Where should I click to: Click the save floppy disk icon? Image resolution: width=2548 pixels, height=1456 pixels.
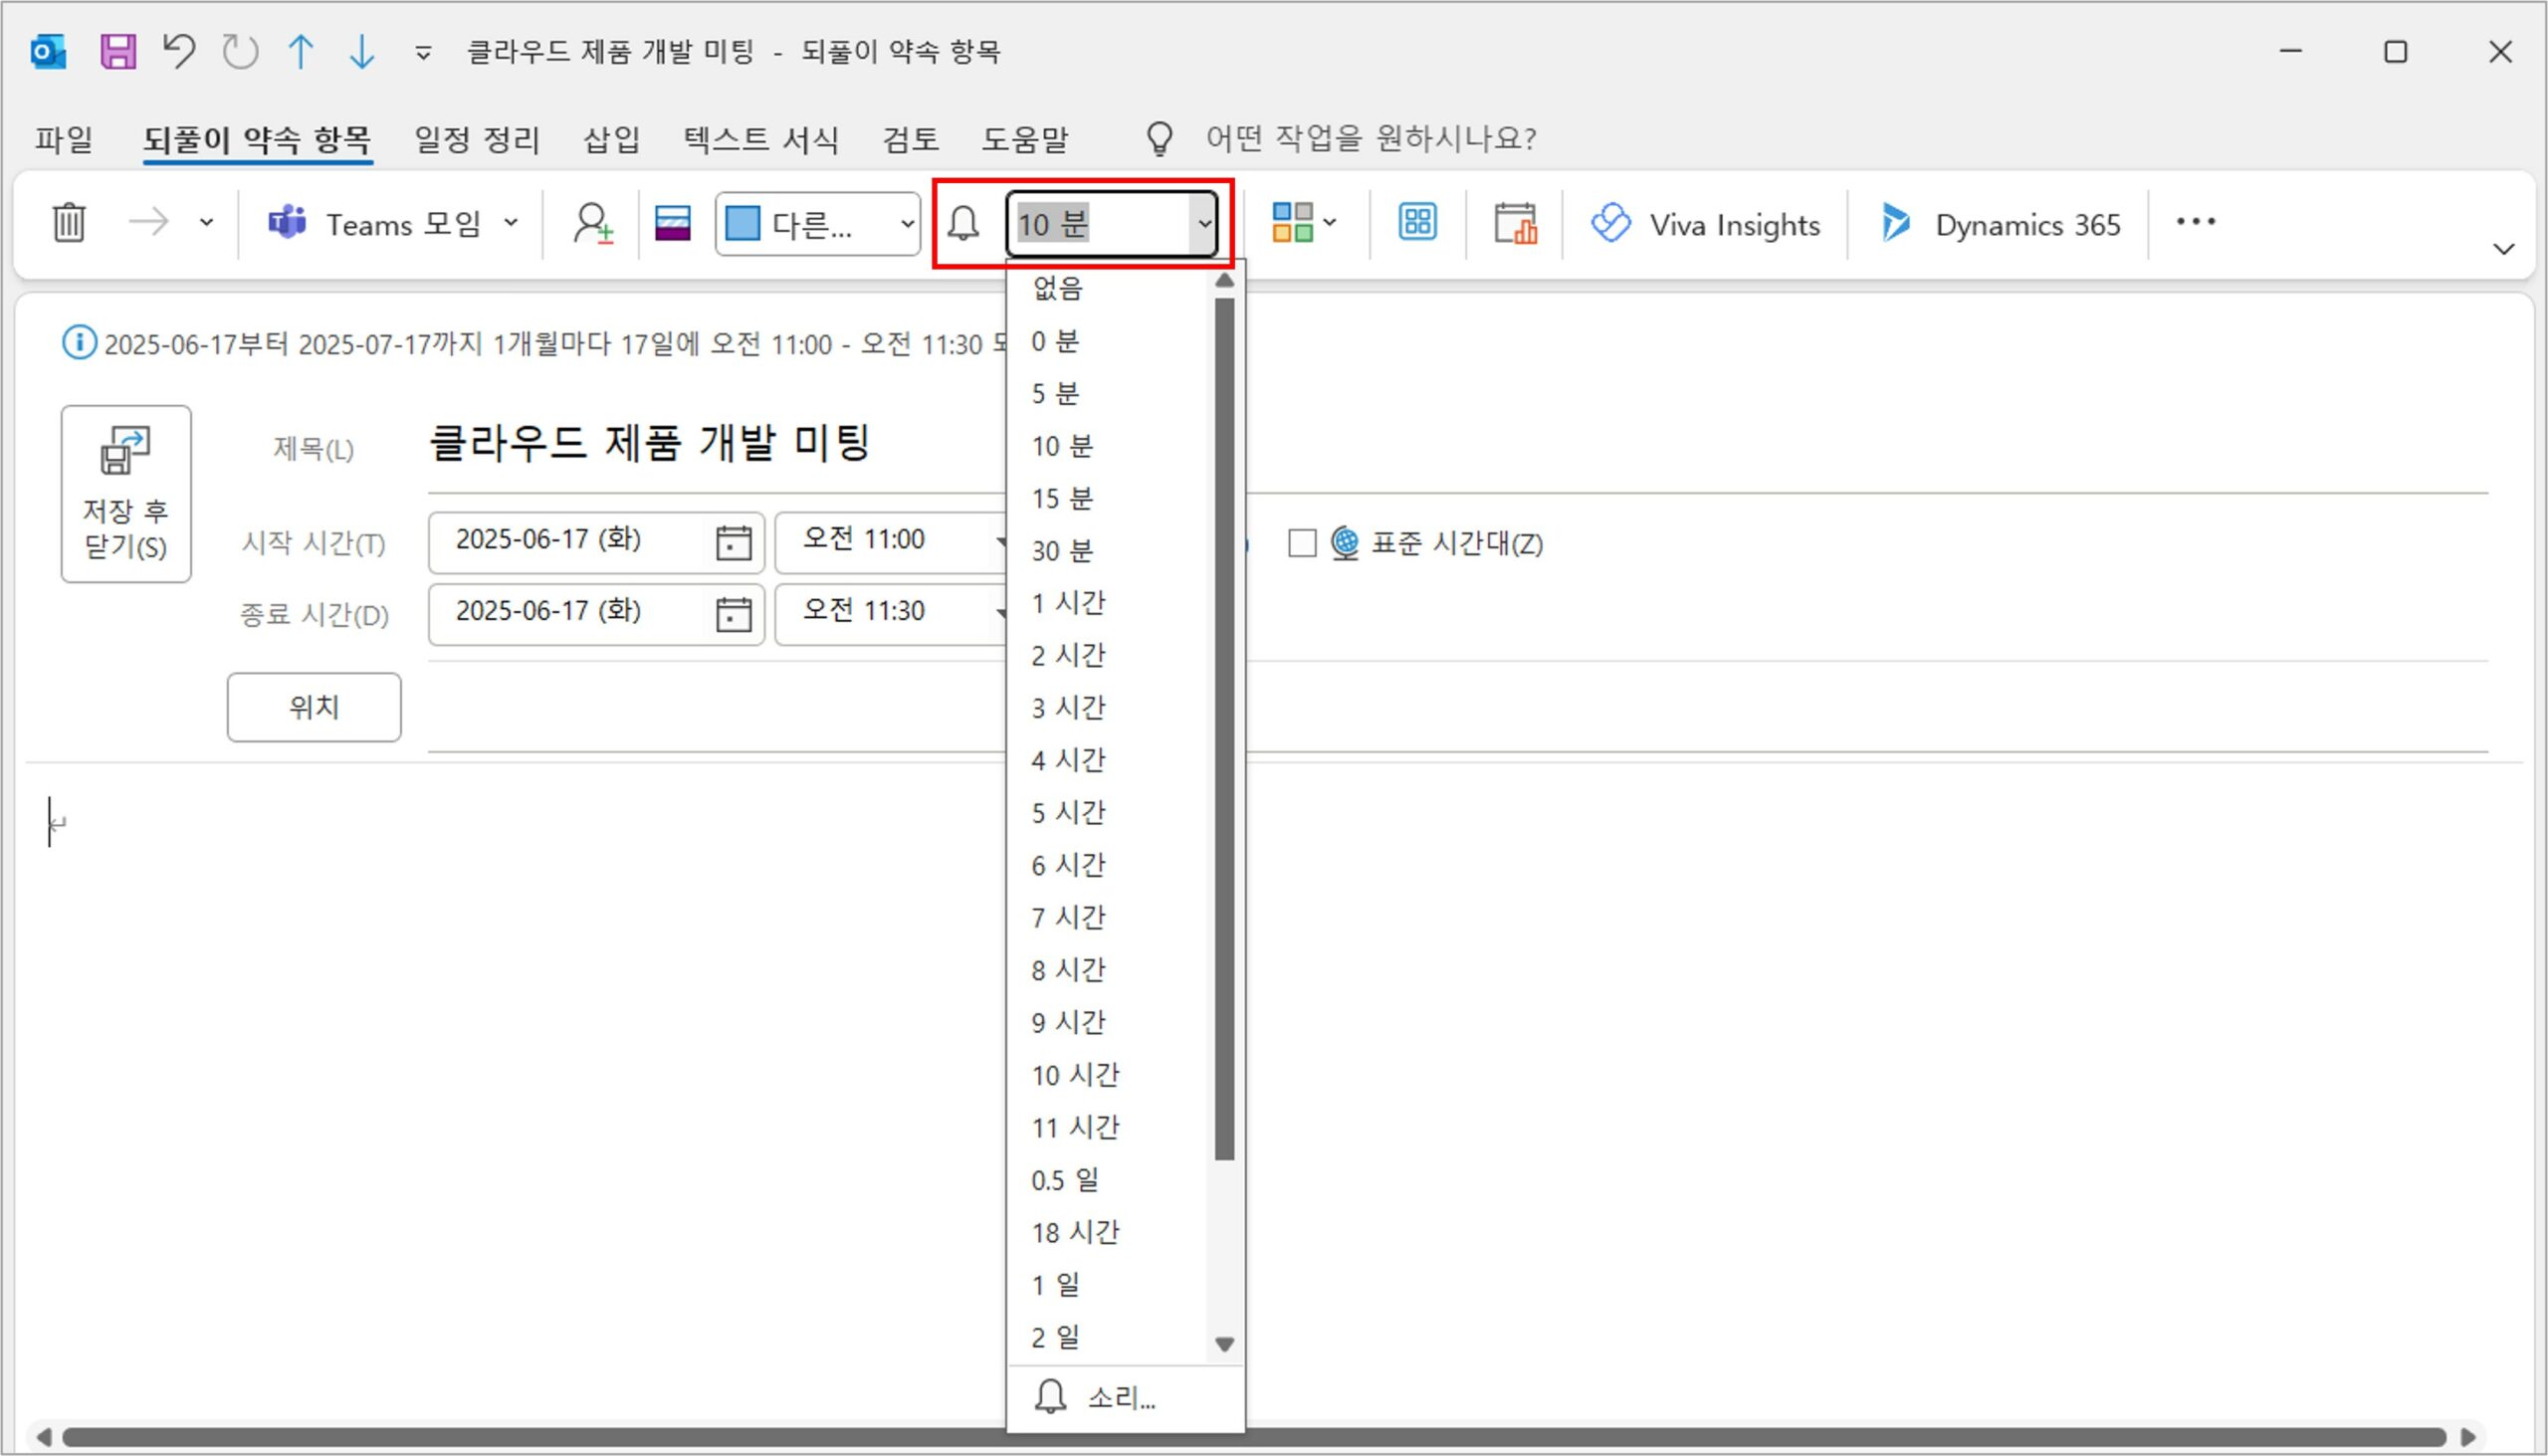118,51
